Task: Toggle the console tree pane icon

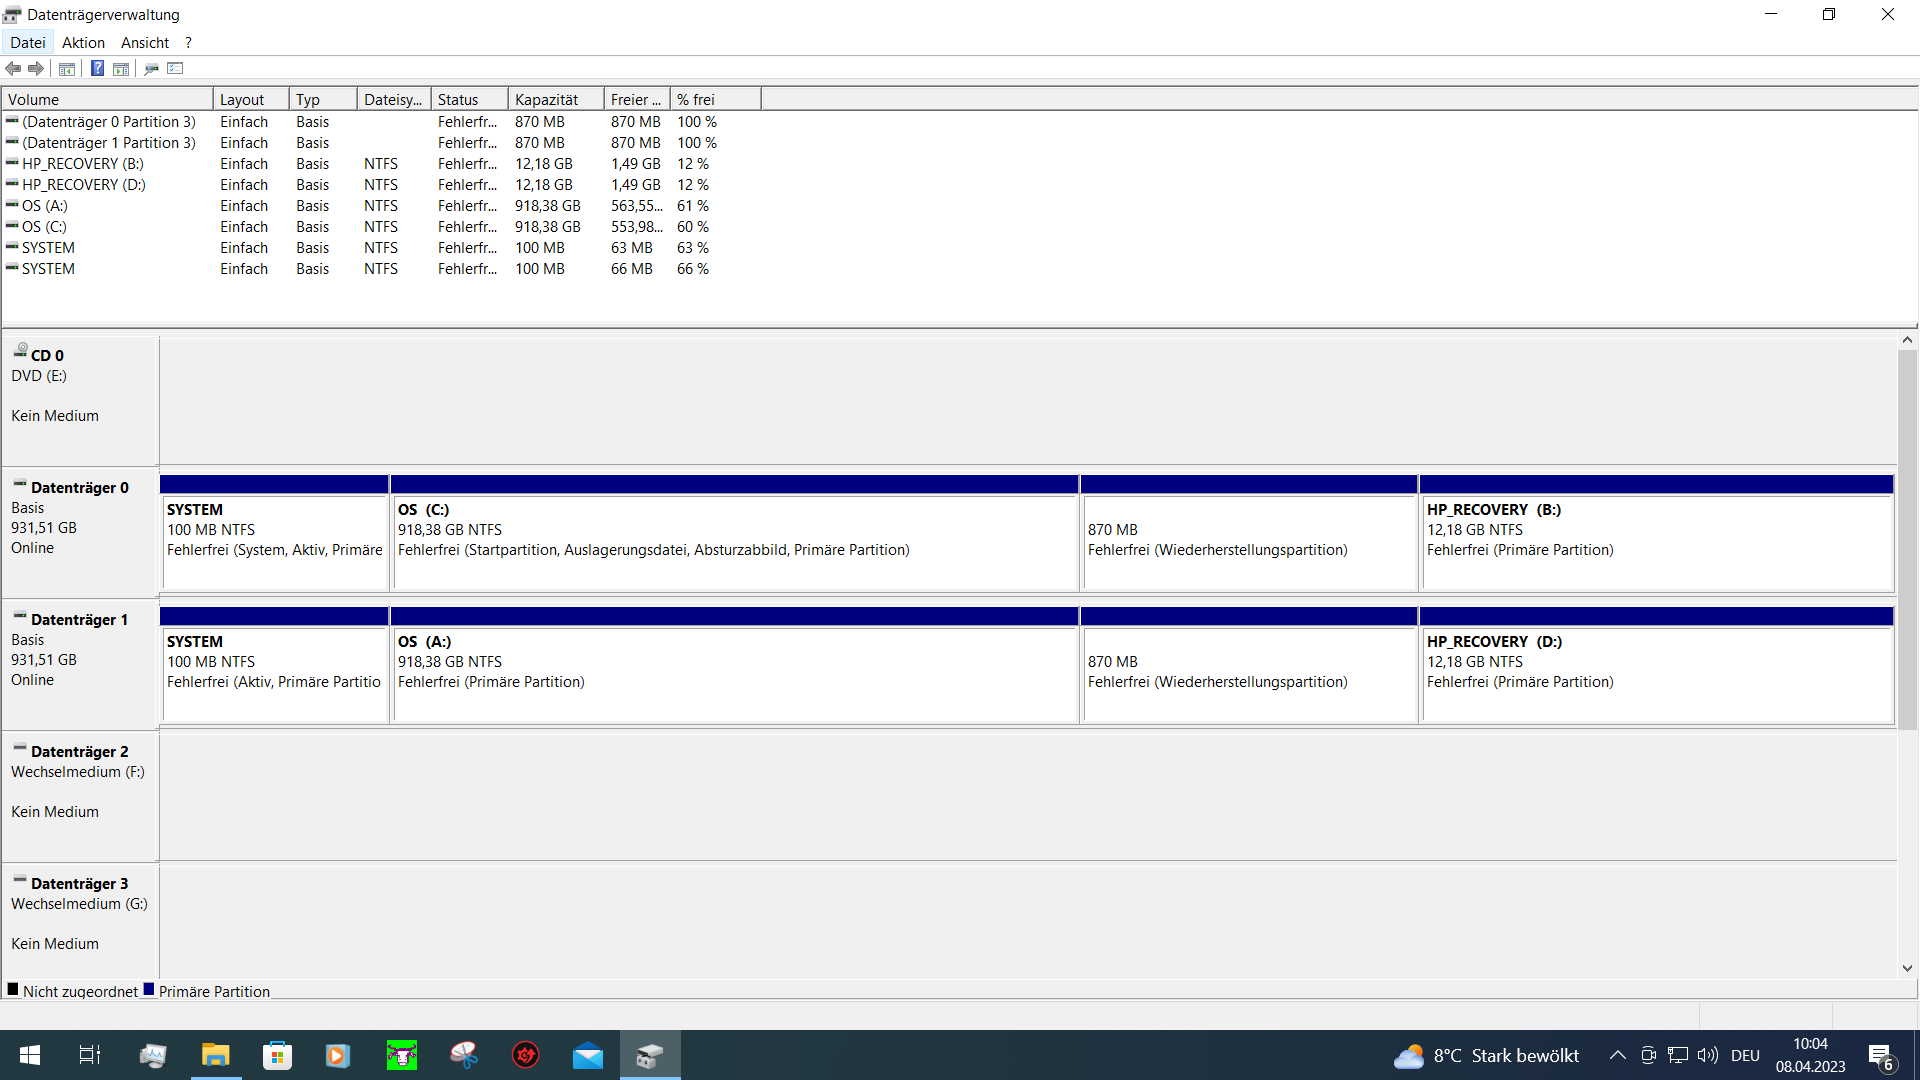Action: click(67, 68)
